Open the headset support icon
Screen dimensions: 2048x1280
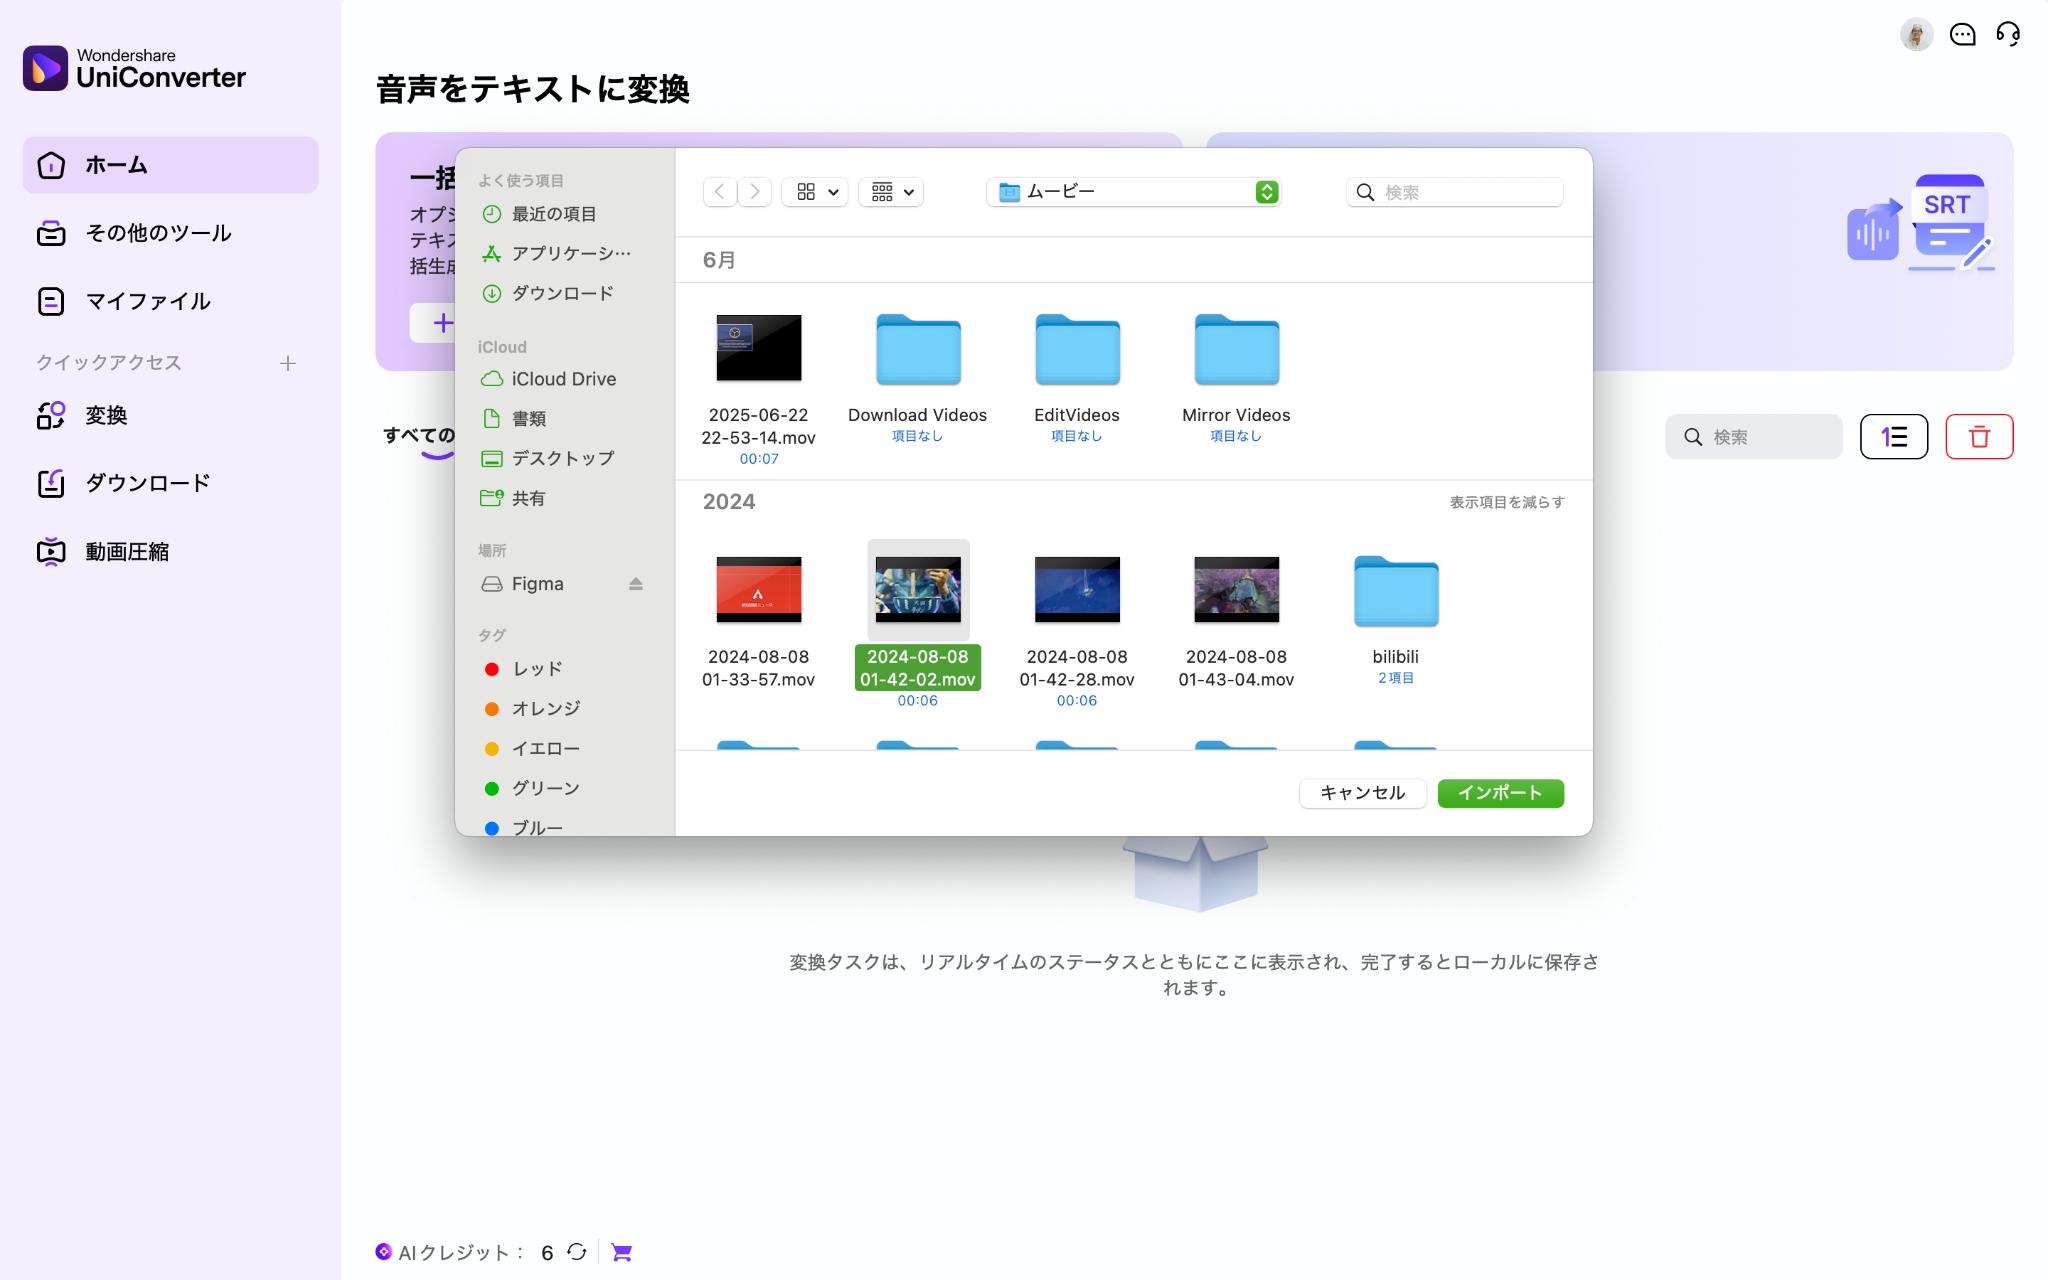(2007, 35)
